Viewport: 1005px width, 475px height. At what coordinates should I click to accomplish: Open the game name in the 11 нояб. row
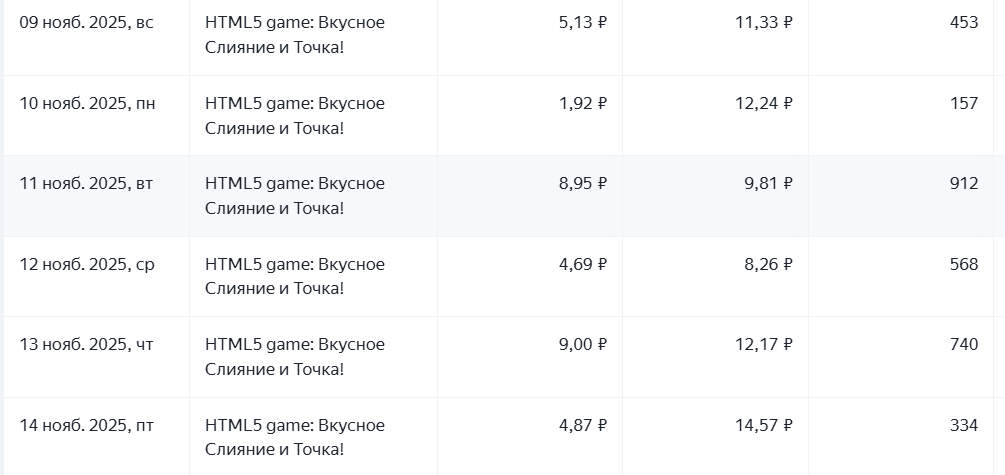tap(294, 195)
